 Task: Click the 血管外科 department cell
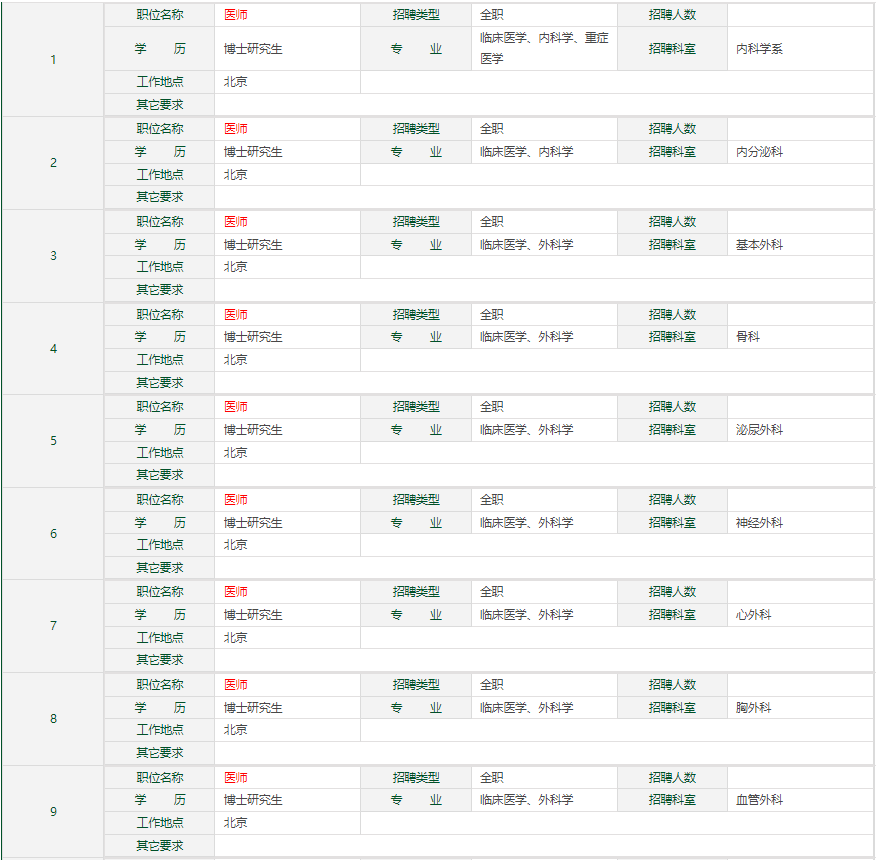(x=759, y=800)
